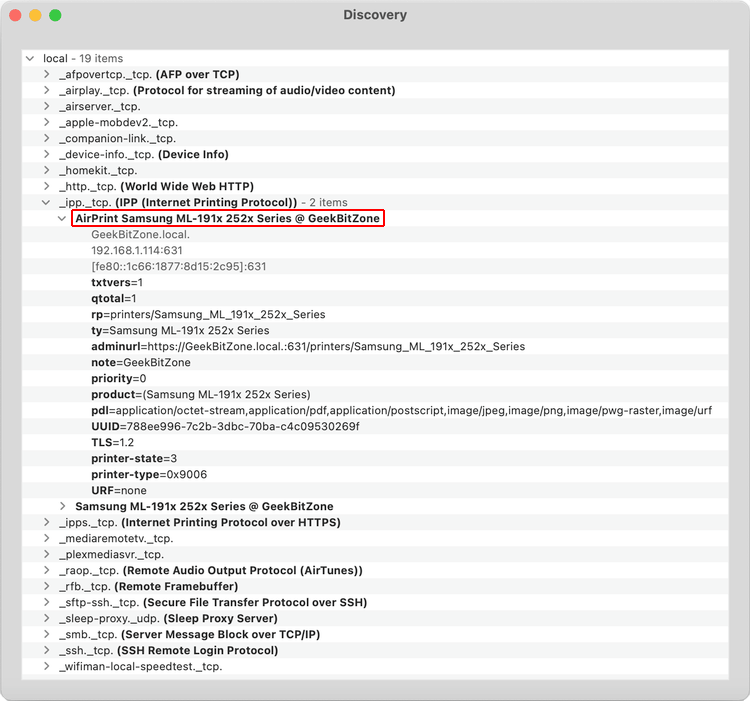750x701 pixels.
Task: Click the qtotal=1 record
Action: (x=114, y=298)
